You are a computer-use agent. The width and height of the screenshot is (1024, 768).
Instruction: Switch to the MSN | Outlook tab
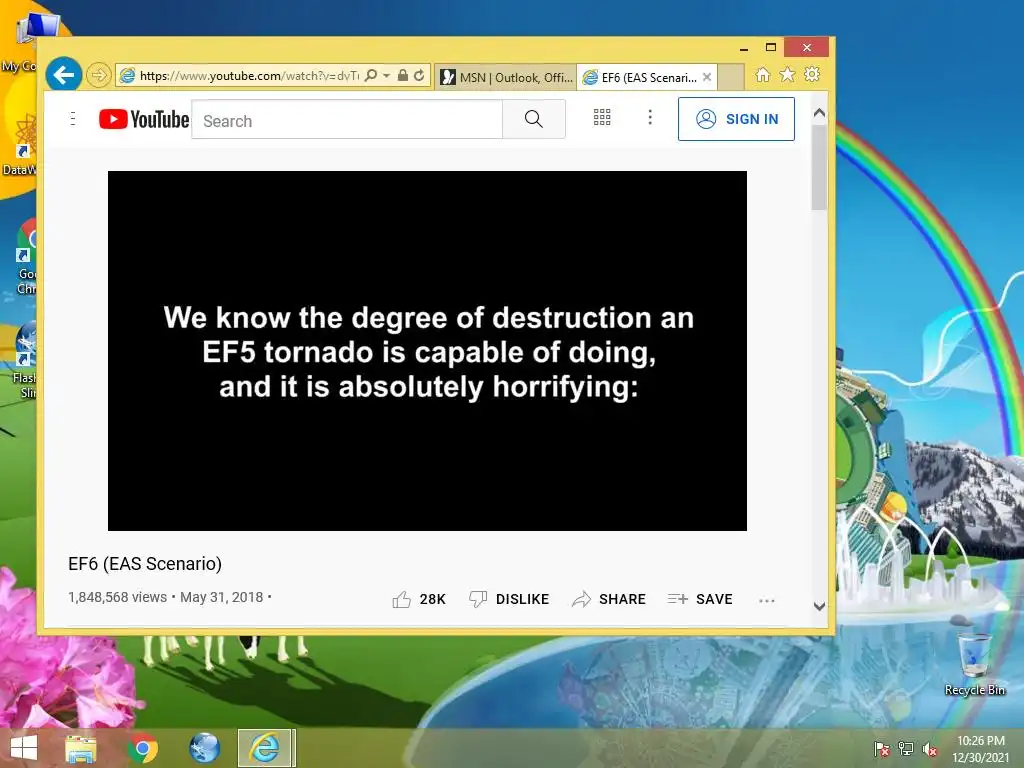pos(506,77)
